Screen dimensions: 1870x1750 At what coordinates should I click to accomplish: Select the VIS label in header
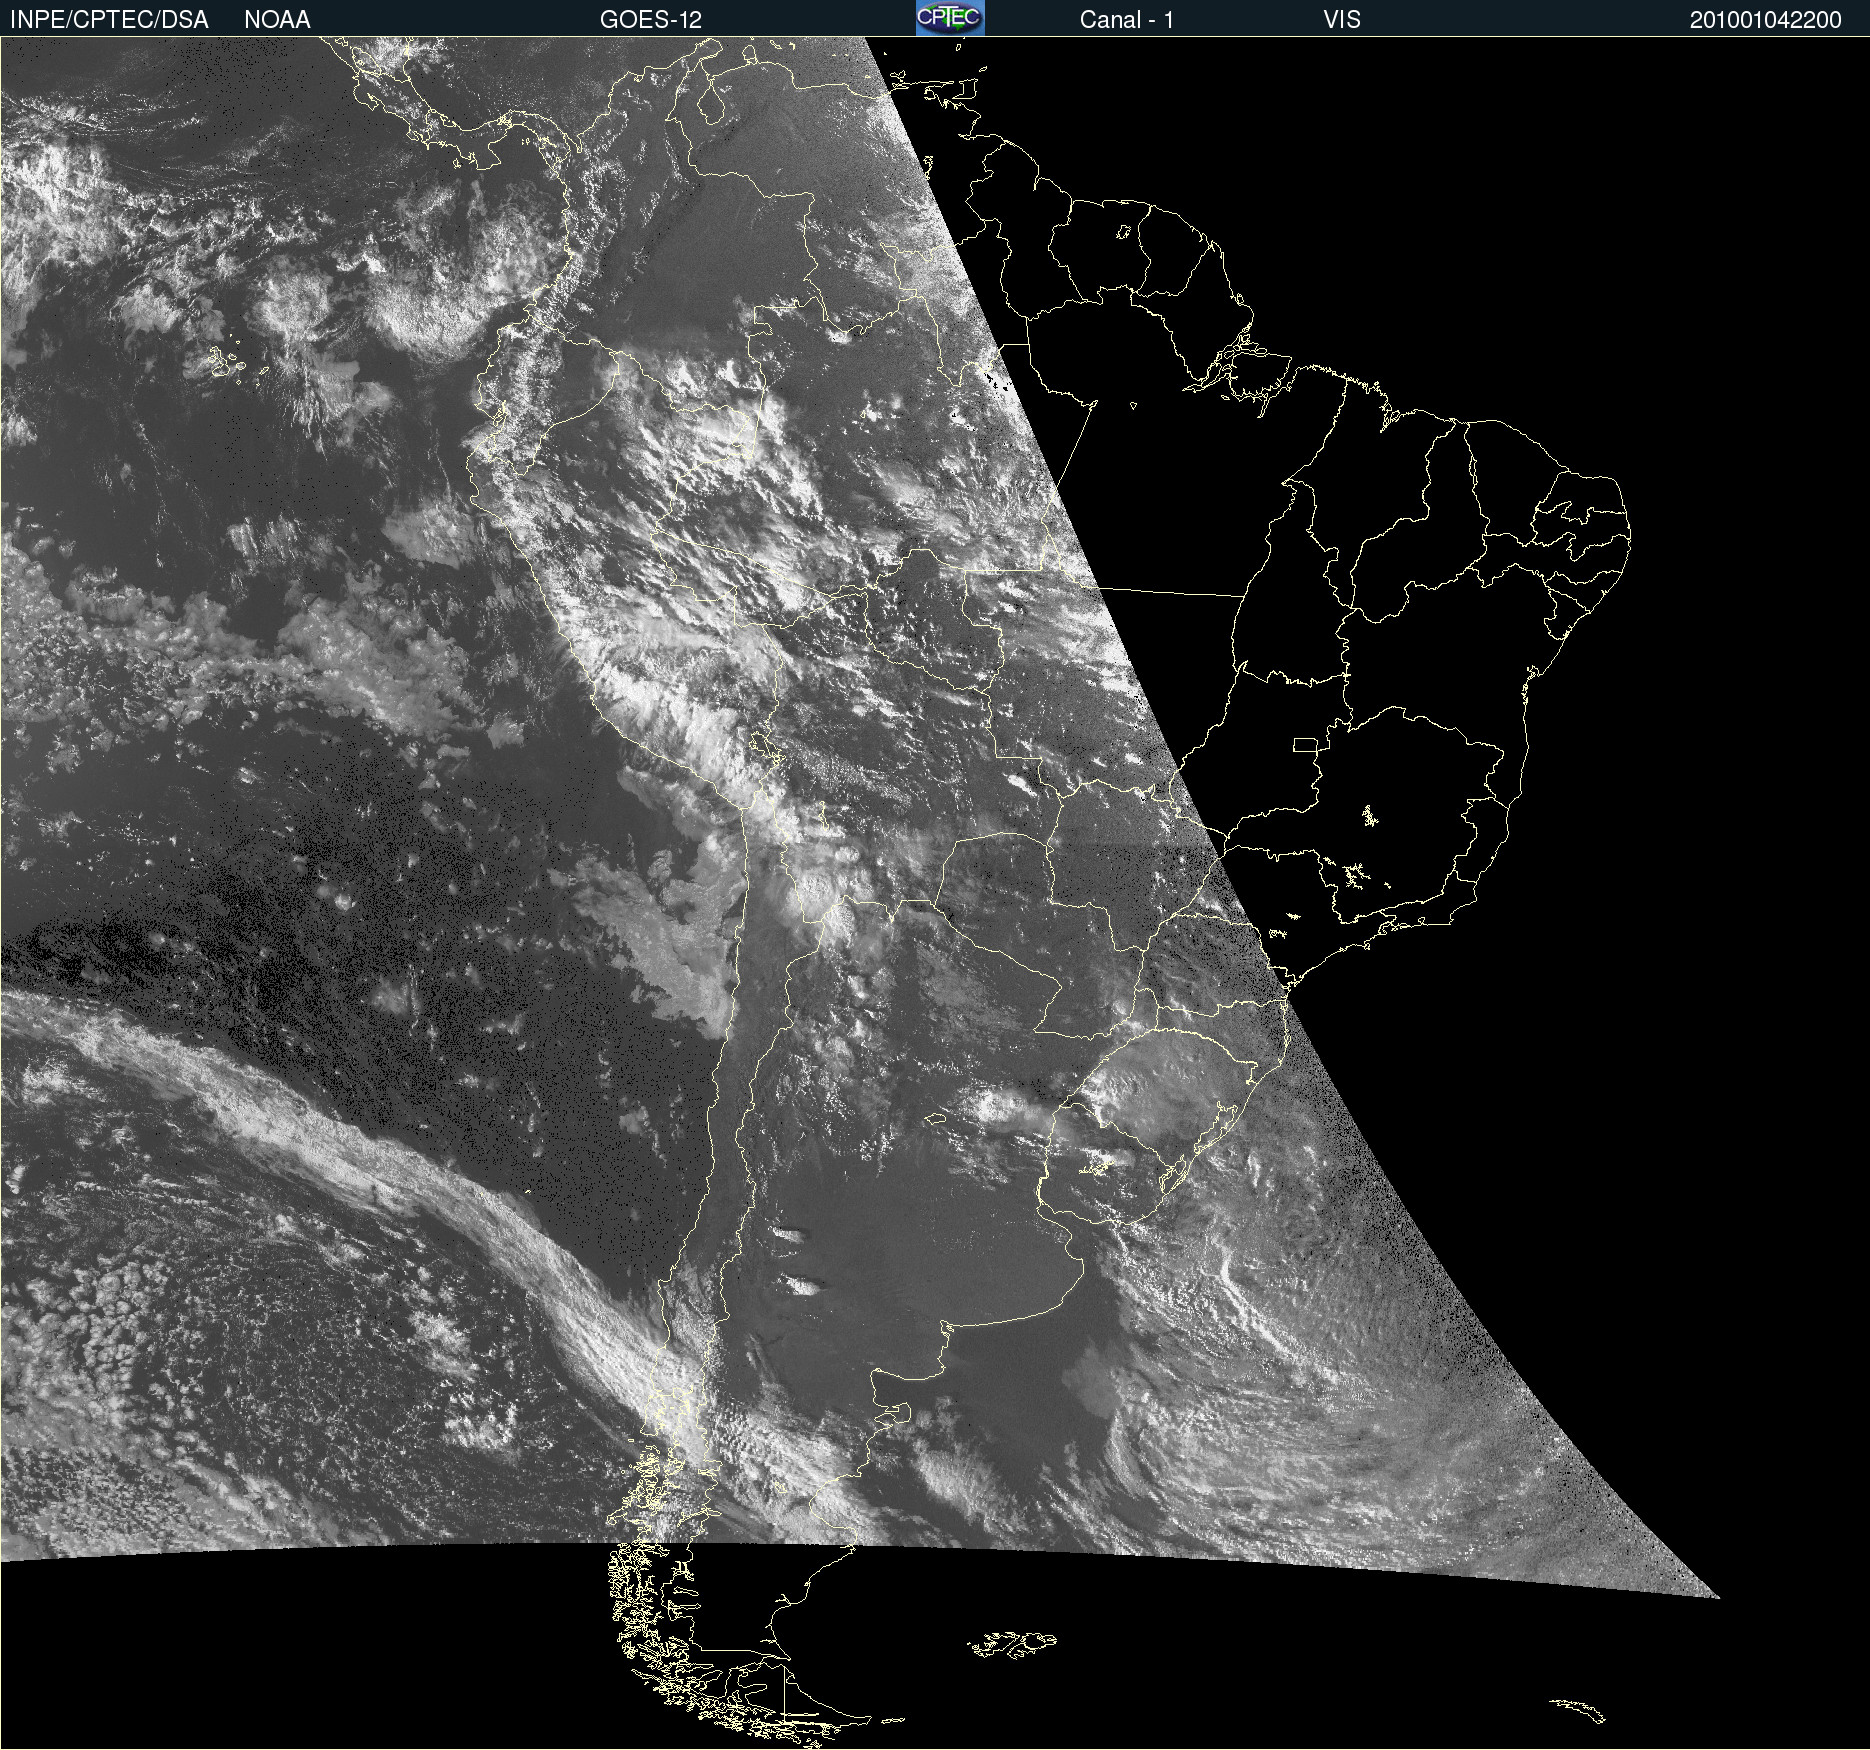tap(1342, 20)
